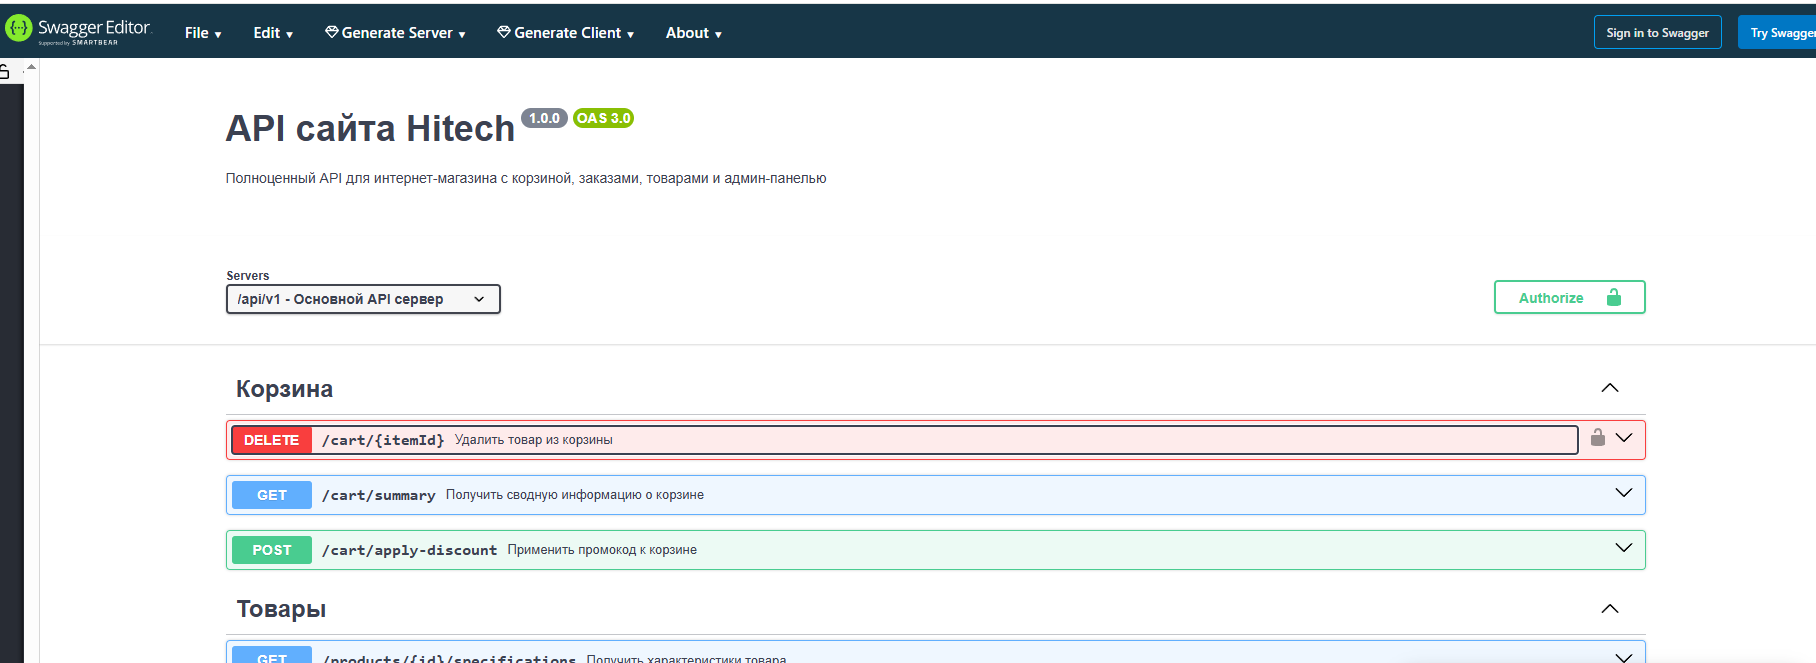Click the /cart/summary path text
The height and width of the screenshot is (663, 1816).
click(x=379, y=495)
